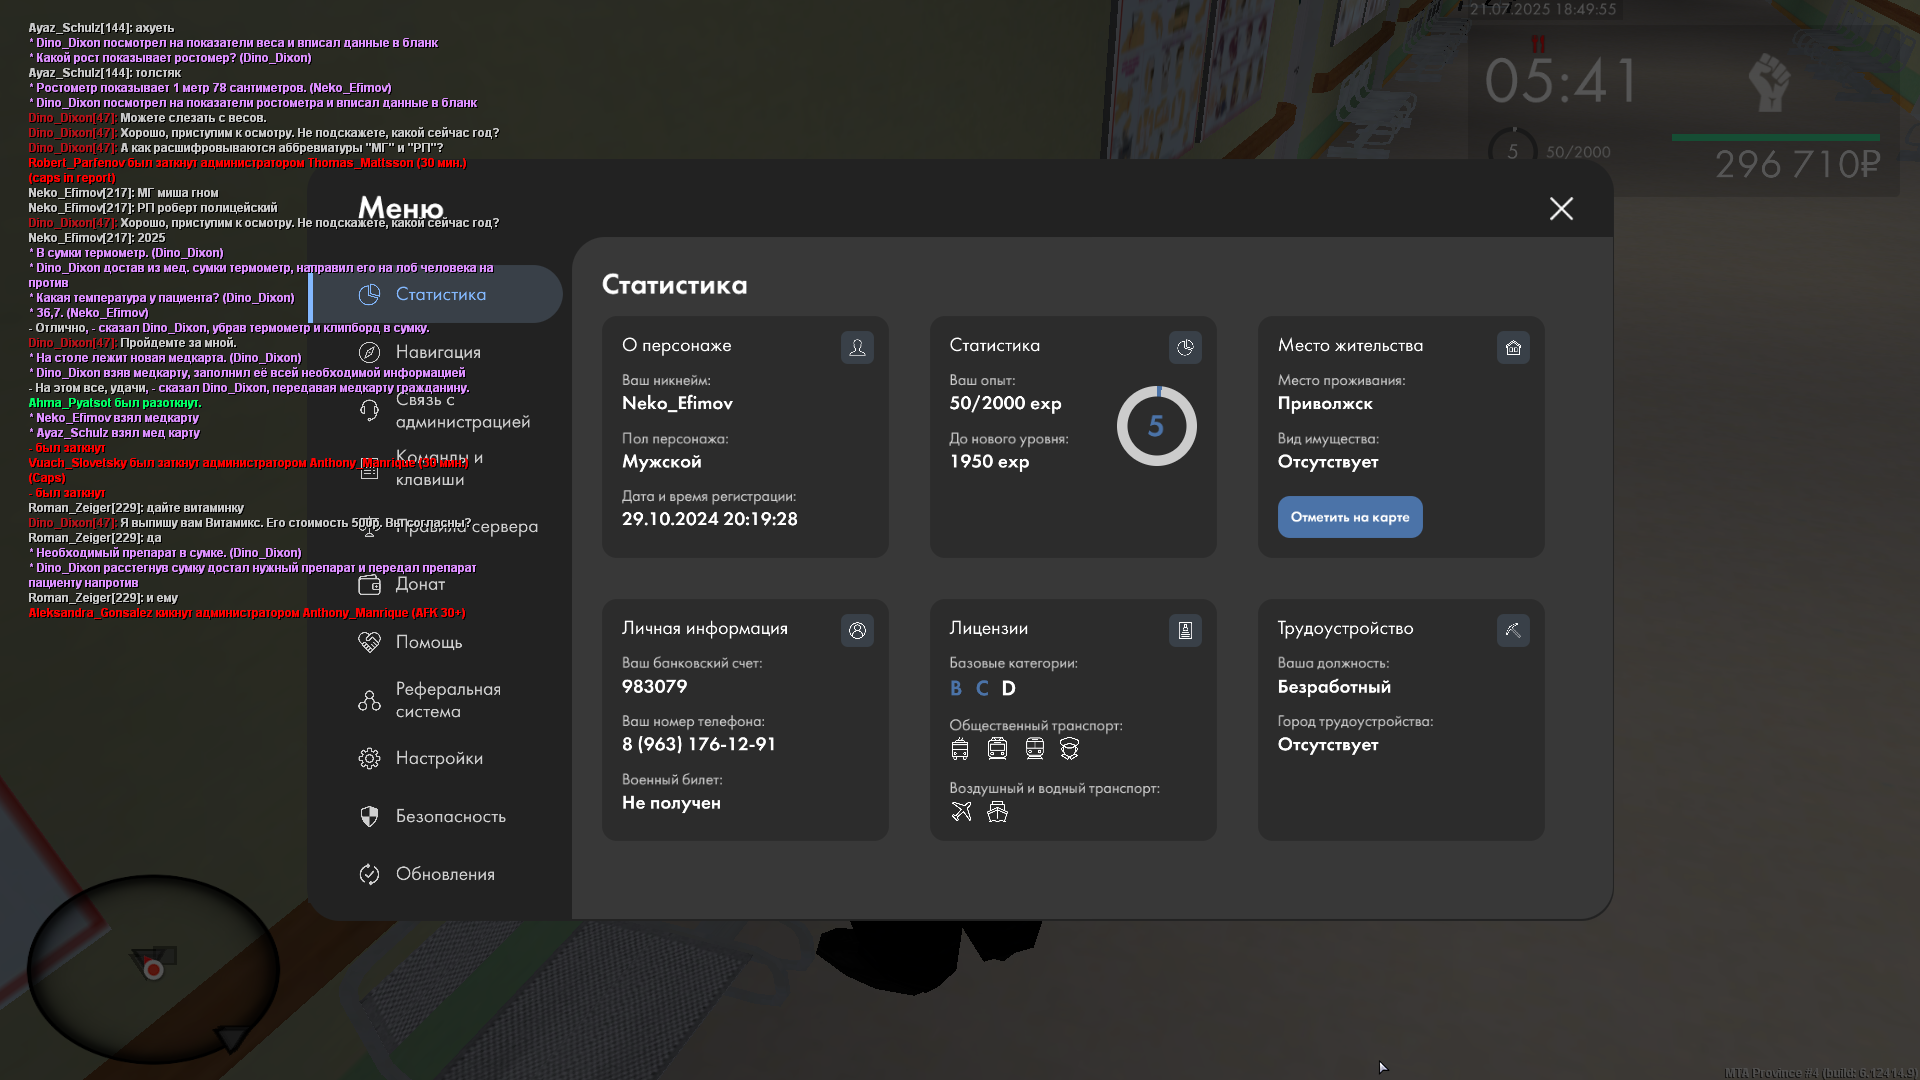Close the menu with the X button
Screen dimensions: 1920x1080
[1561, 209]
